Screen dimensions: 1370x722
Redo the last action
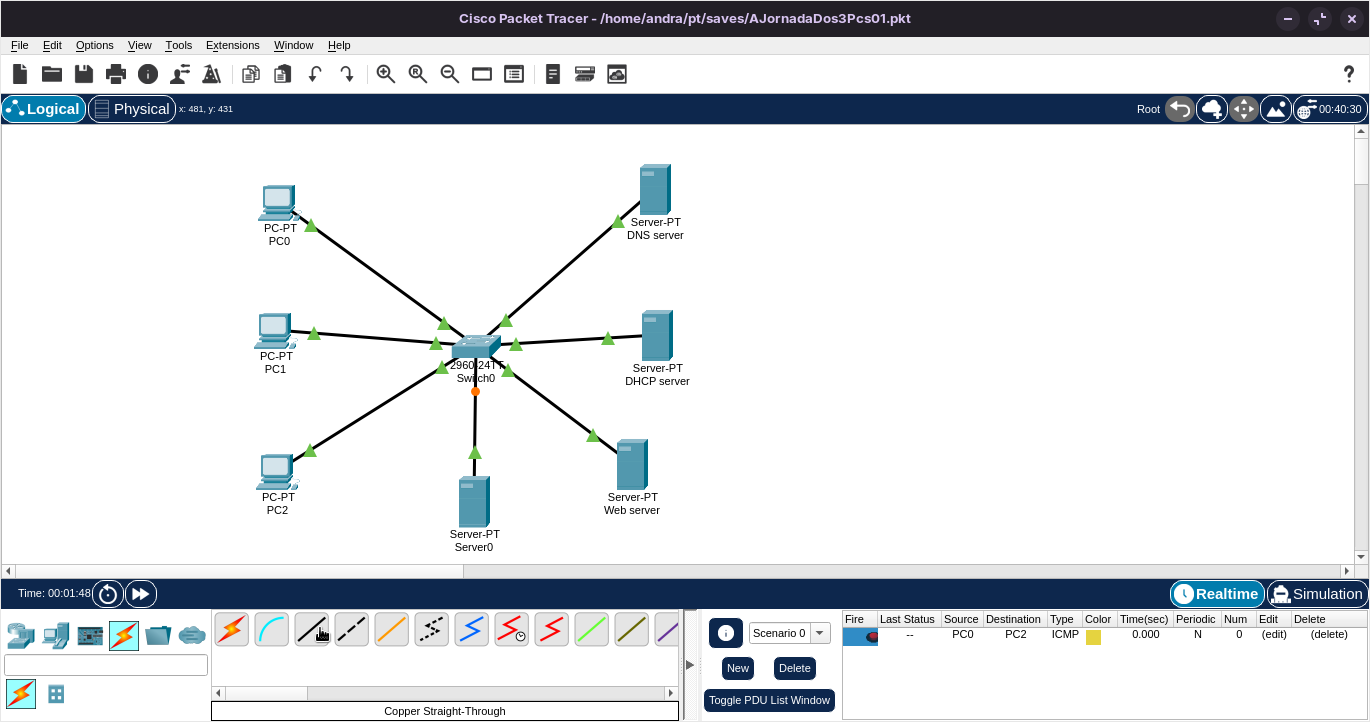tap(347, 74)
